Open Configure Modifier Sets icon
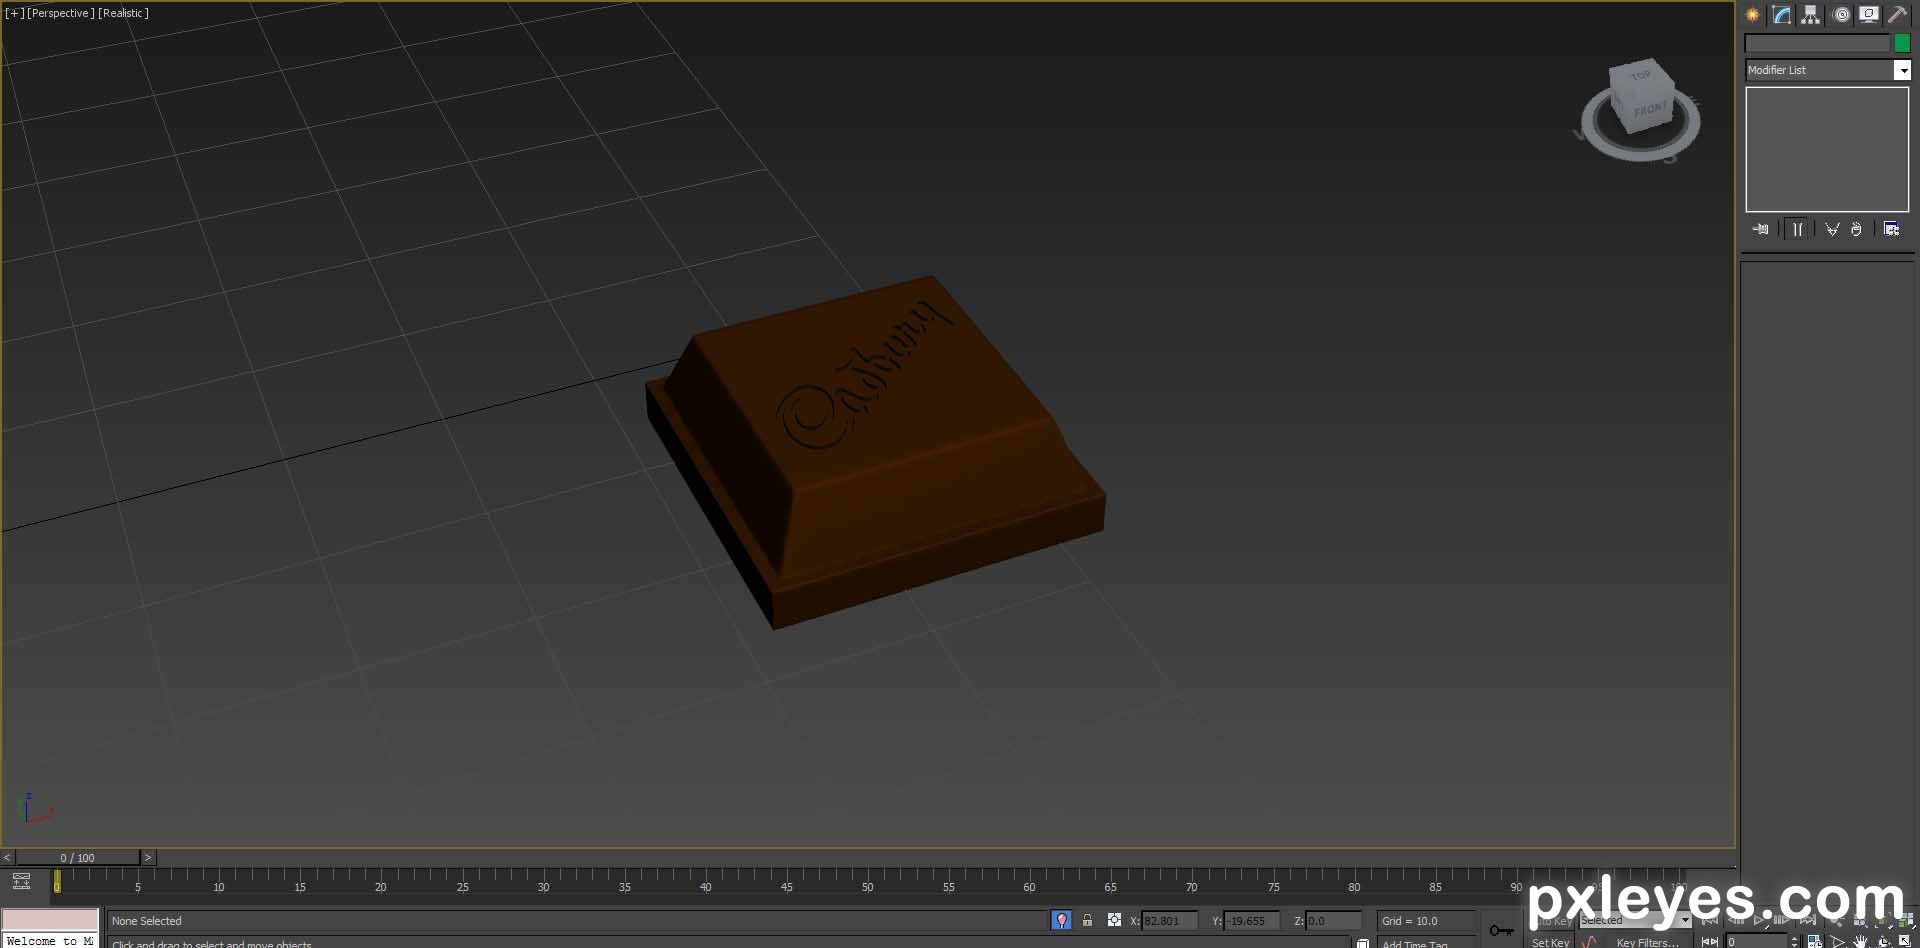The width and height of the screenshot is (1920, 948). 1891,229
